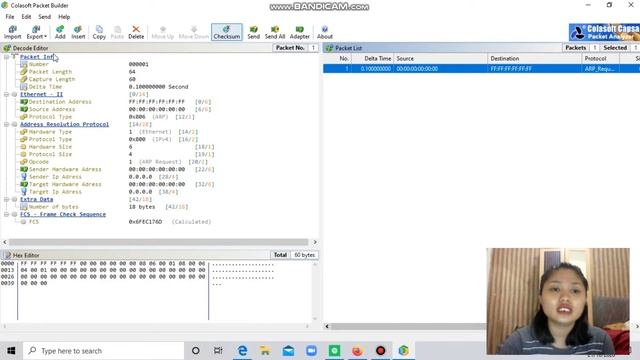Viewport: 640px width, 360px height.
Task: Select the Extra Data header link
Action: click(x=36, y=199)
